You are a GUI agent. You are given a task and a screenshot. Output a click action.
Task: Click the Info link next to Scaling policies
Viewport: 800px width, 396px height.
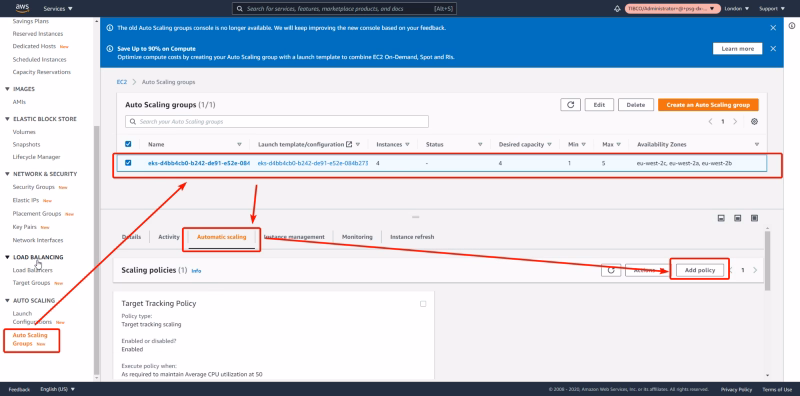click(196, 271)
